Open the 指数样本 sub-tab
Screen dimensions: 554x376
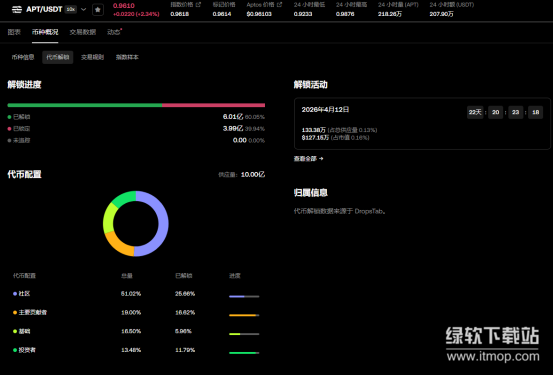click(x=127, y=57)
